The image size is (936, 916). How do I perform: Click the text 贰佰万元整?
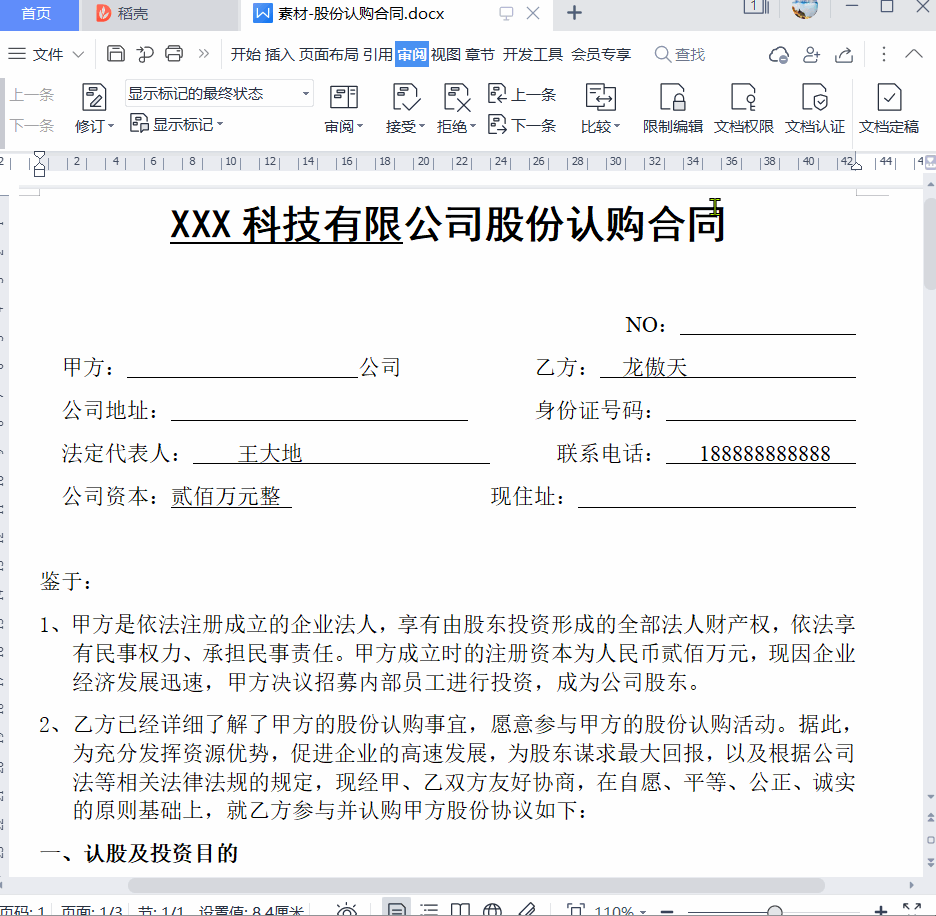click(x=226, y=497)
